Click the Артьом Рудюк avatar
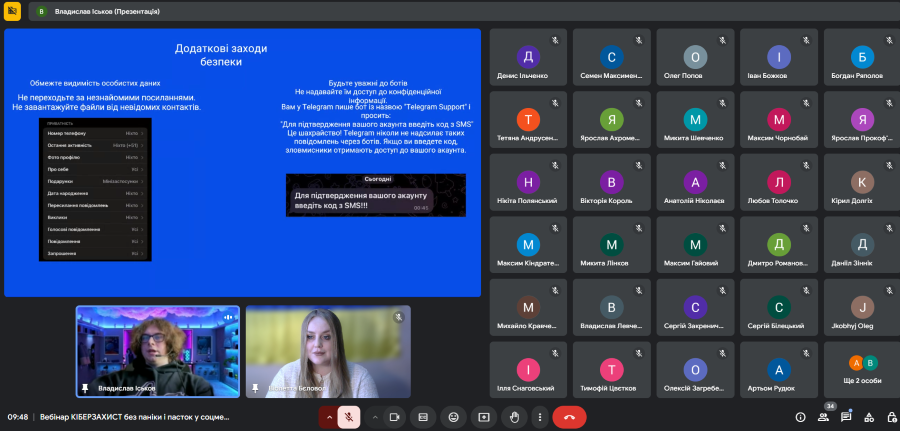 (779, 370)
